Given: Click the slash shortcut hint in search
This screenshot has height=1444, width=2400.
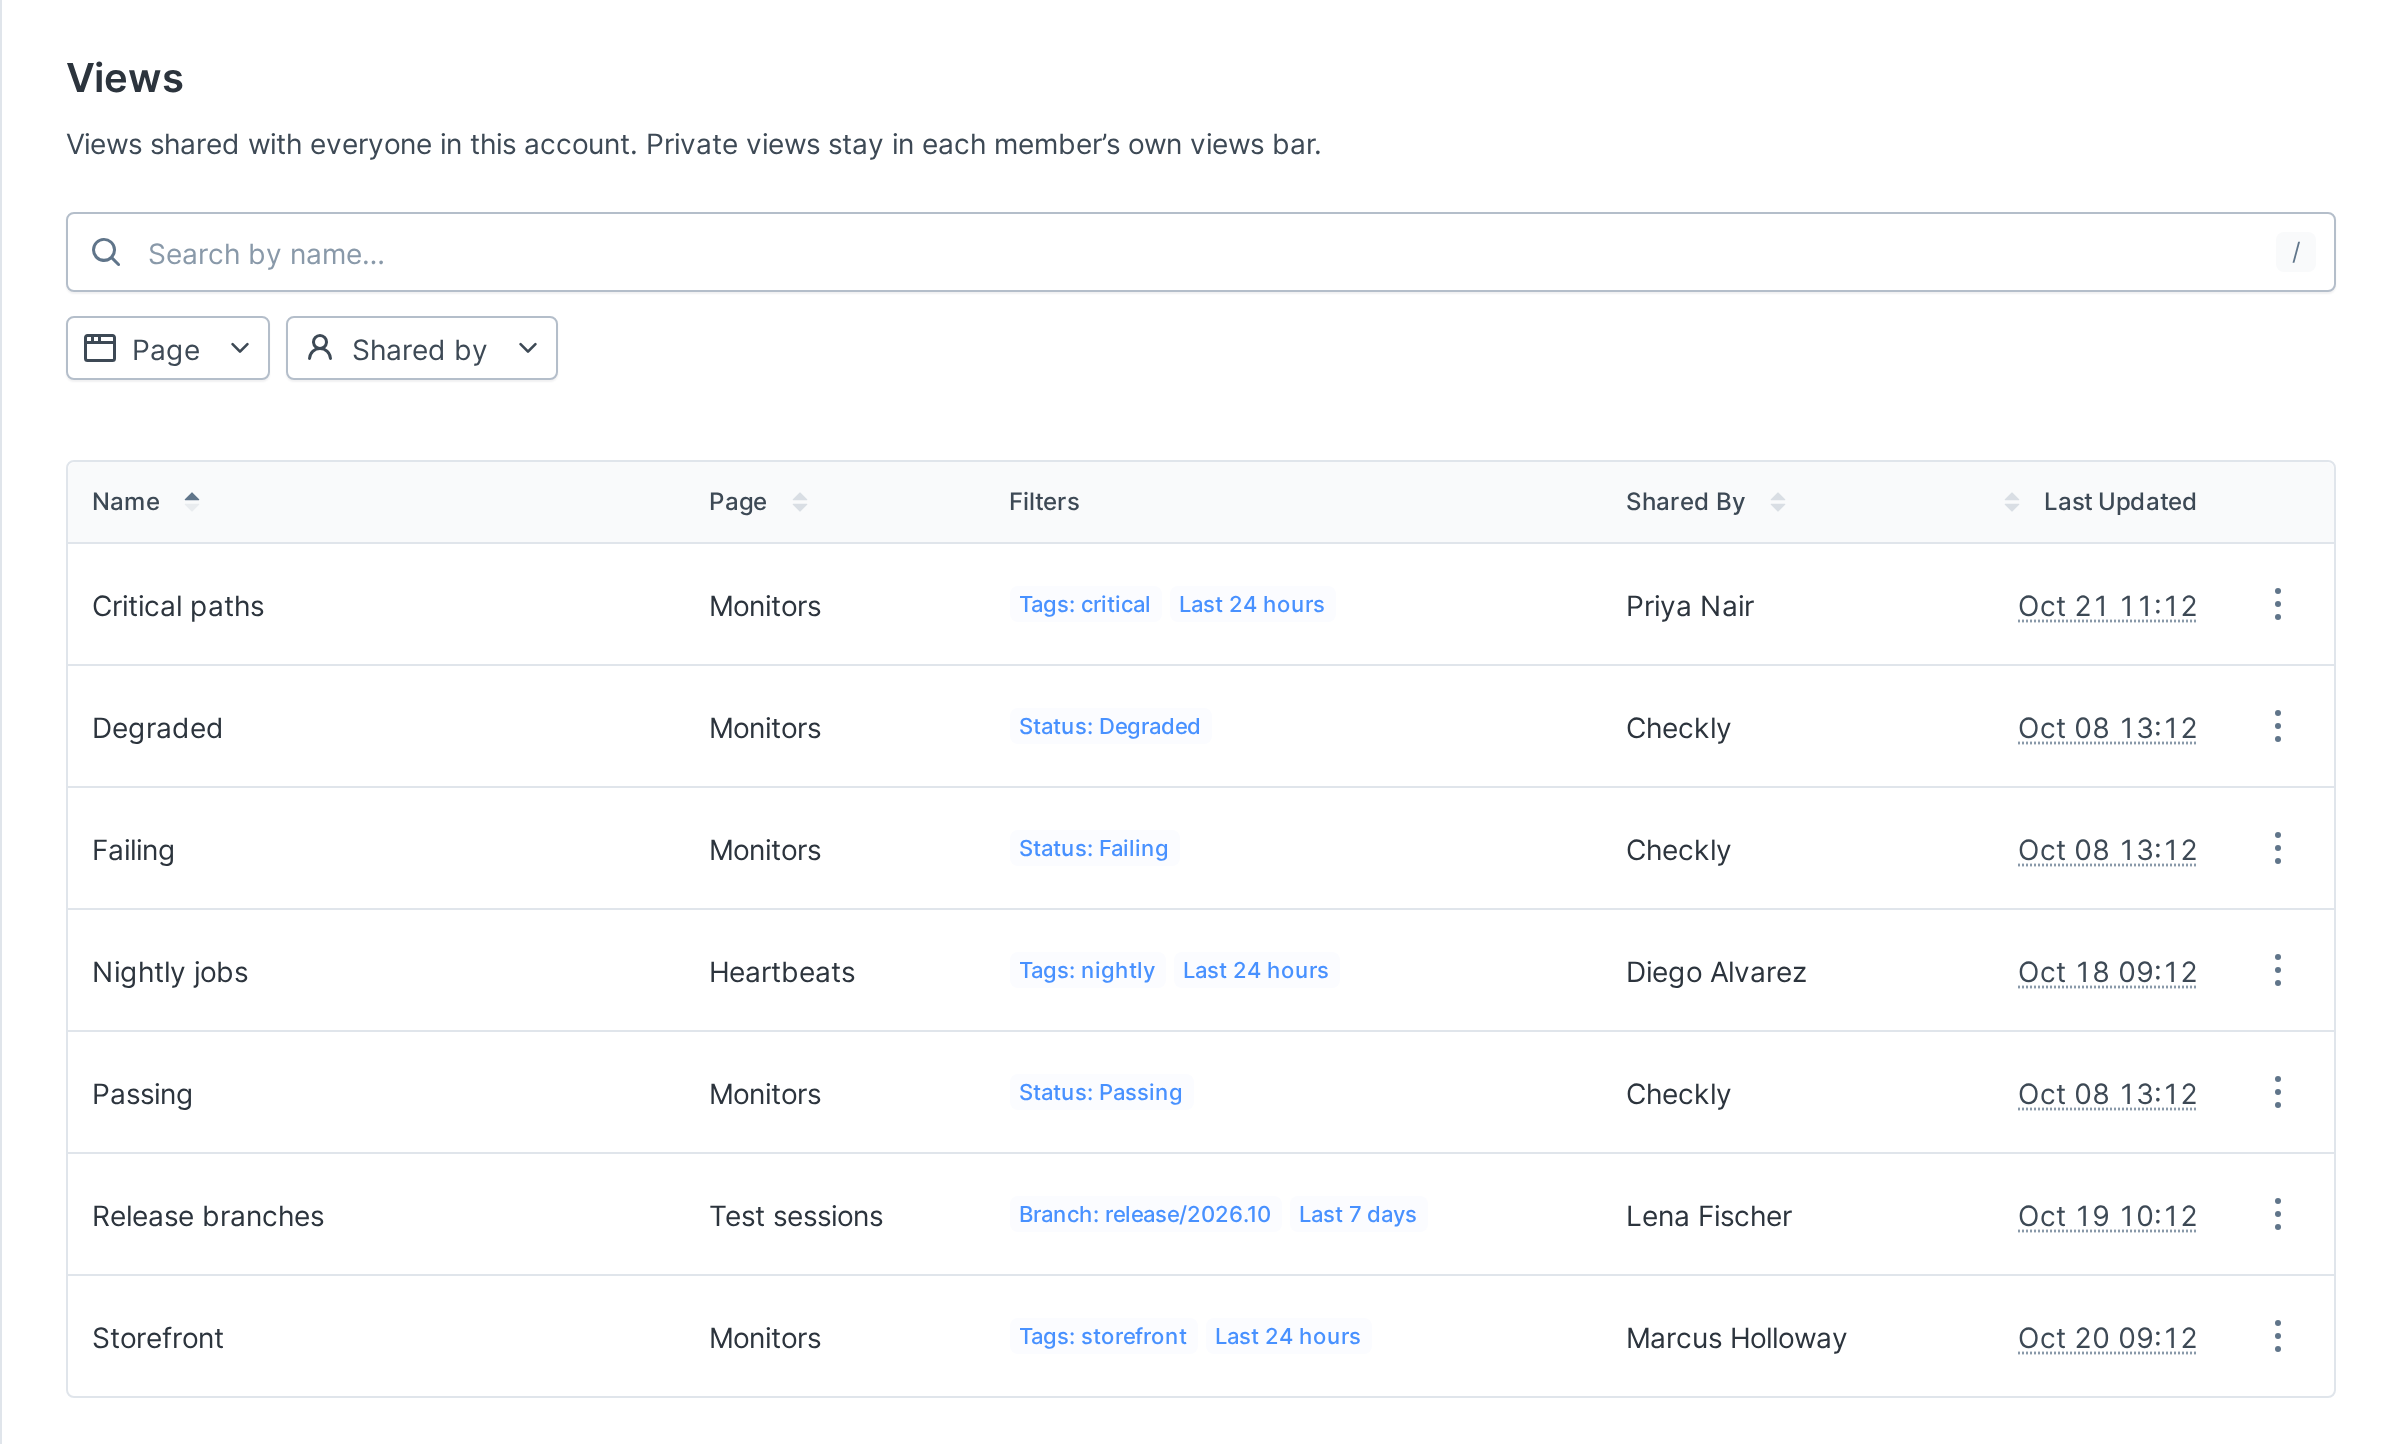Looking at the screenshot, I should [2295, 252].
